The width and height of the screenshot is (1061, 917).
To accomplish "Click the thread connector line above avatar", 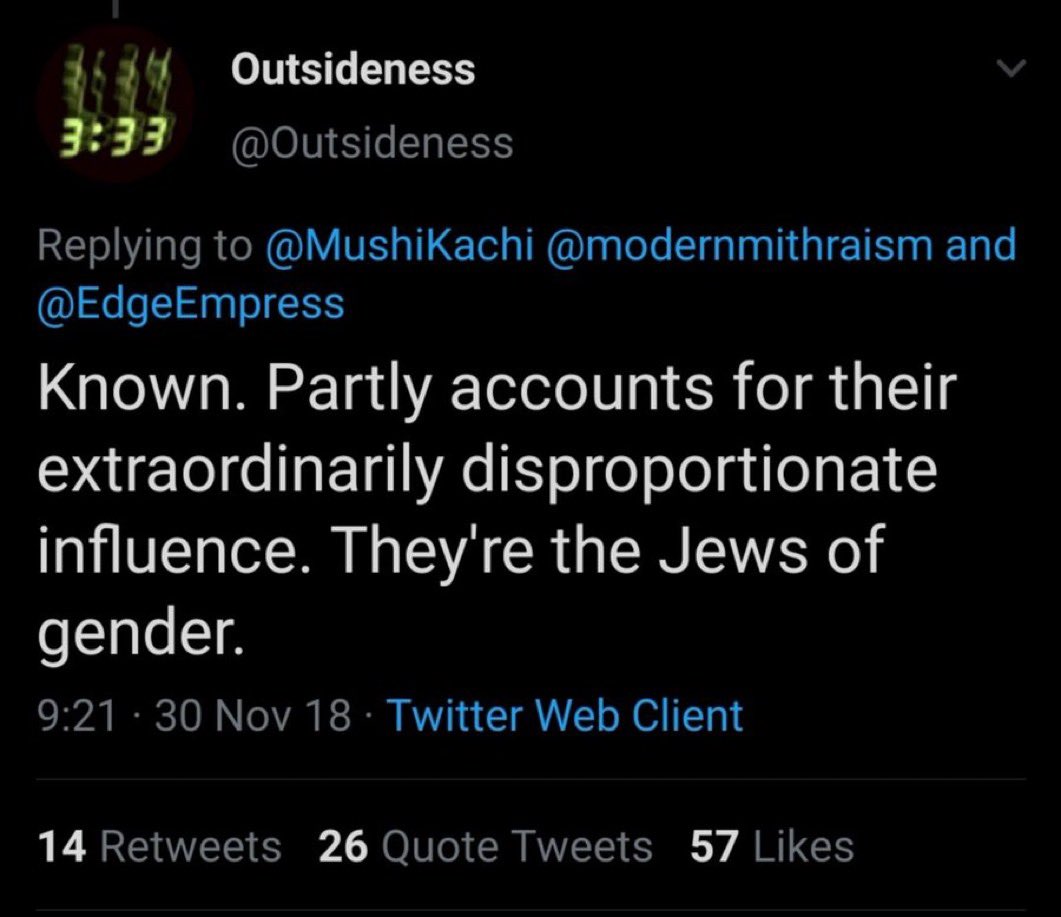I will 116,8.
